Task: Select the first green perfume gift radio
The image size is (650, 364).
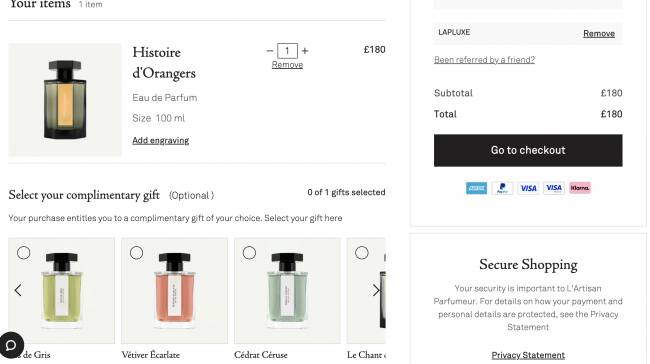Action: (24, 252)
